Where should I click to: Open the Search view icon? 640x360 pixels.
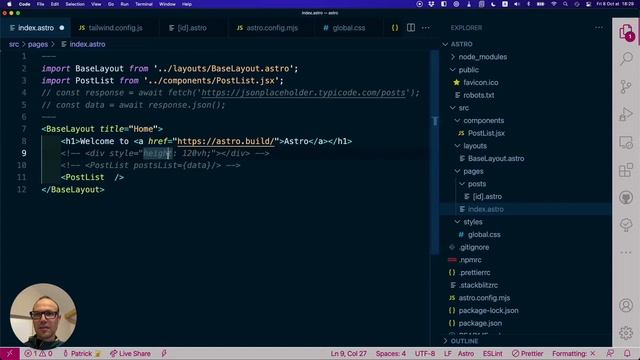[x=626, y=59]
